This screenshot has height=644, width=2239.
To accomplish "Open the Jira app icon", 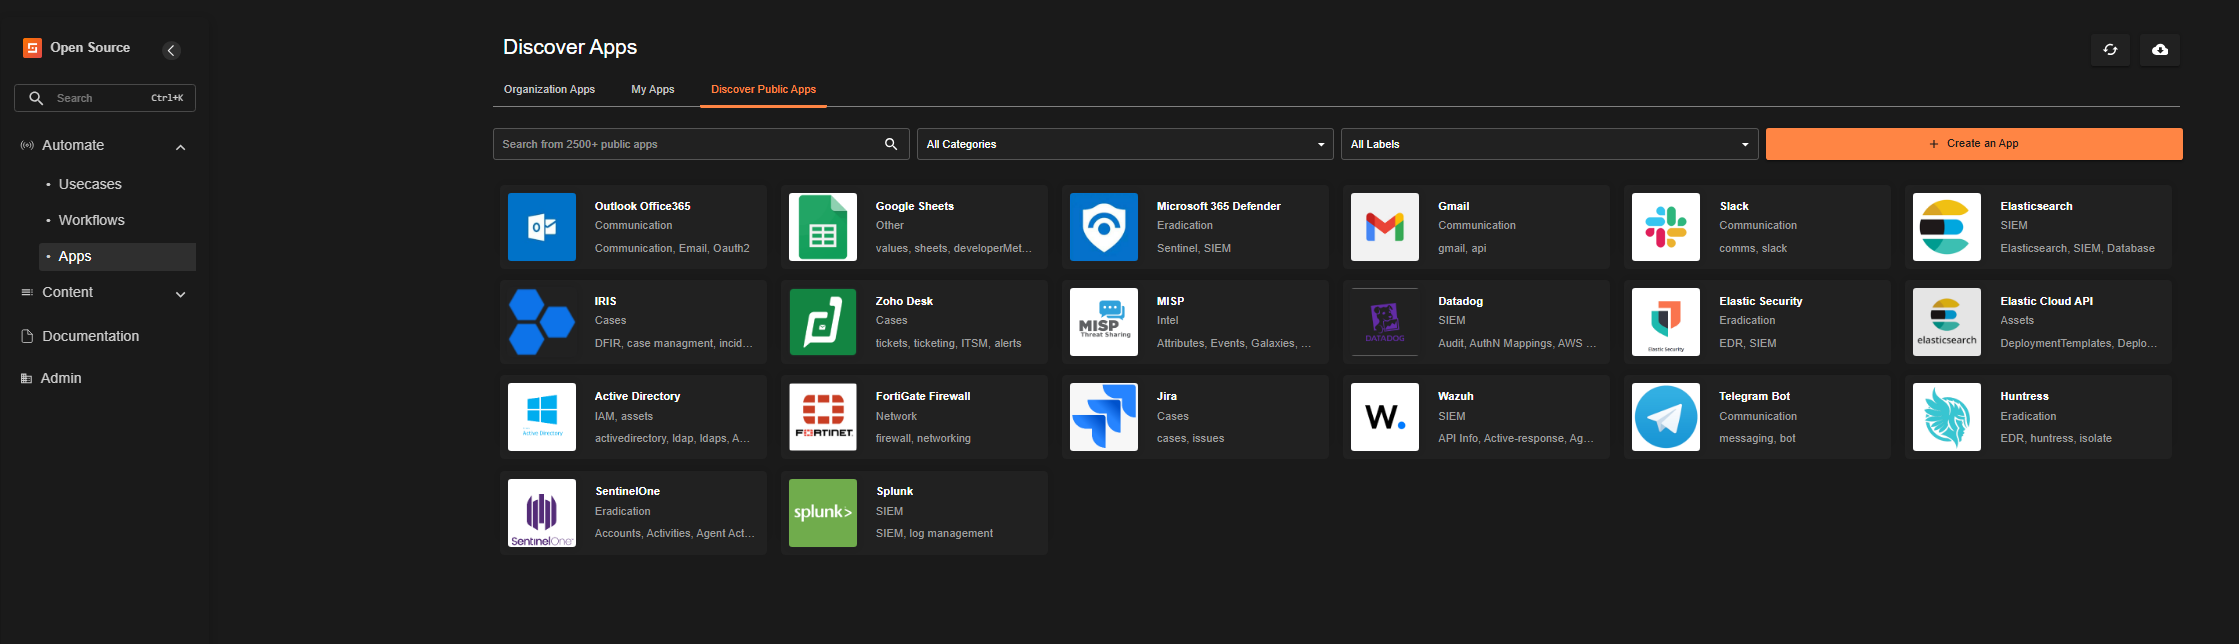I will 1103,417.
